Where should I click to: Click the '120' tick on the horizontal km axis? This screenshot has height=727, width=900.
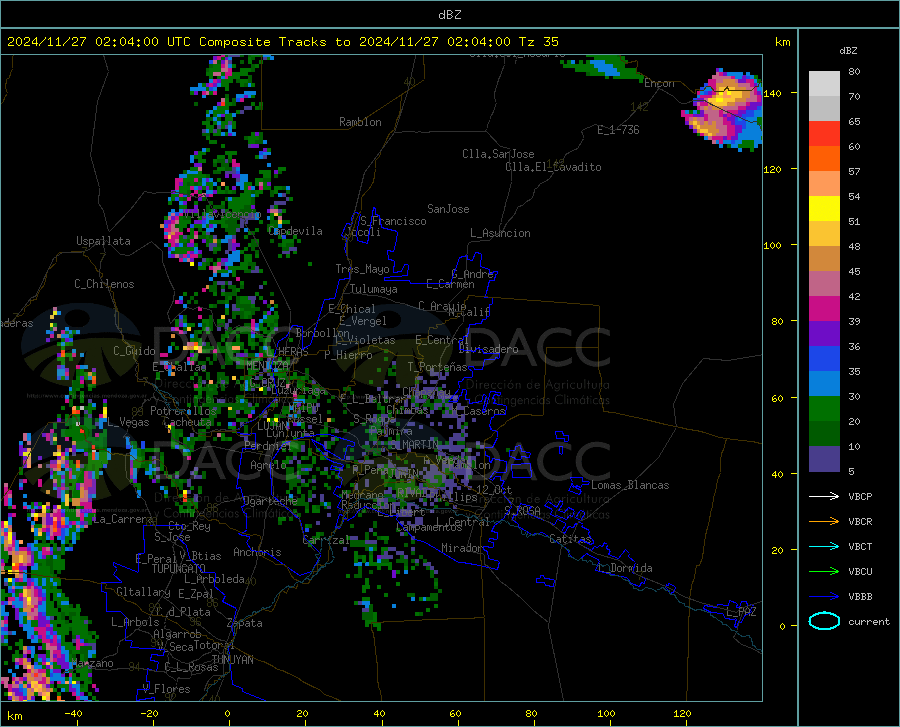tap(682, 713)
